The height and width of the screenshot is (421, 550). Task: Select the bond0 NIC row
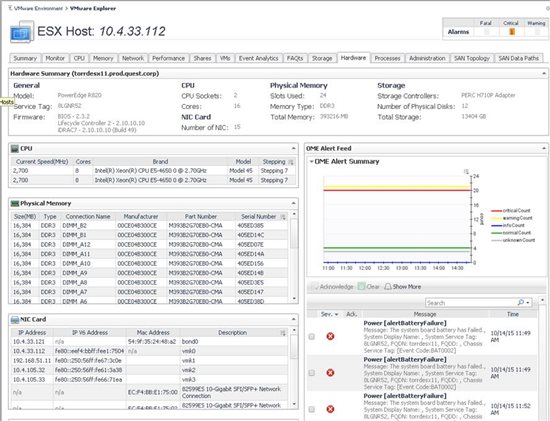150,341
